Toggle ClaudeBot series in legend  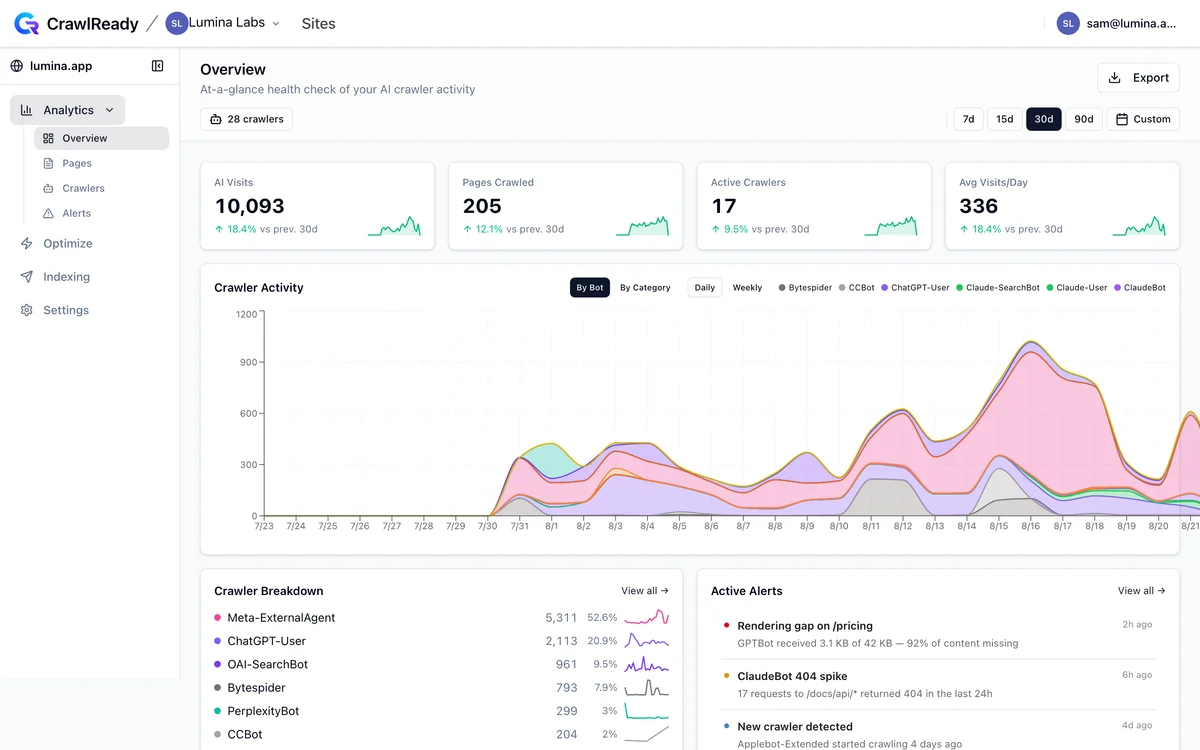(x=1140, y=287)
